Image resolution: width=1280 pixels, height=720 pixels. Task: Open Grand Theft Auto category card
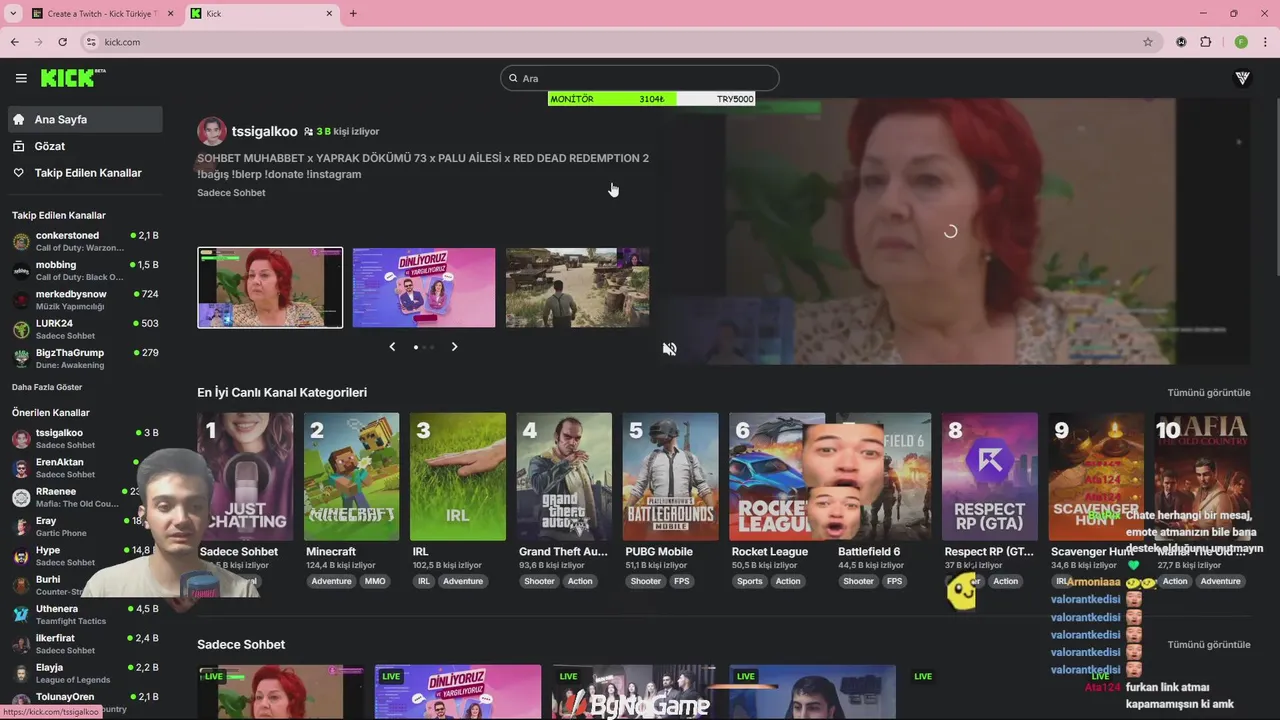564,477
